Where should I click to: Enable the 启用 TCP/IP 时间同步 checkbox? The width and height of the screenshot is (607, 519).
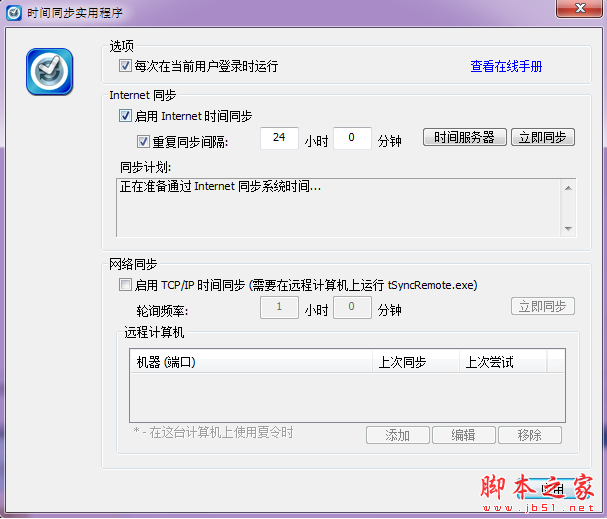tap(125, 285)
